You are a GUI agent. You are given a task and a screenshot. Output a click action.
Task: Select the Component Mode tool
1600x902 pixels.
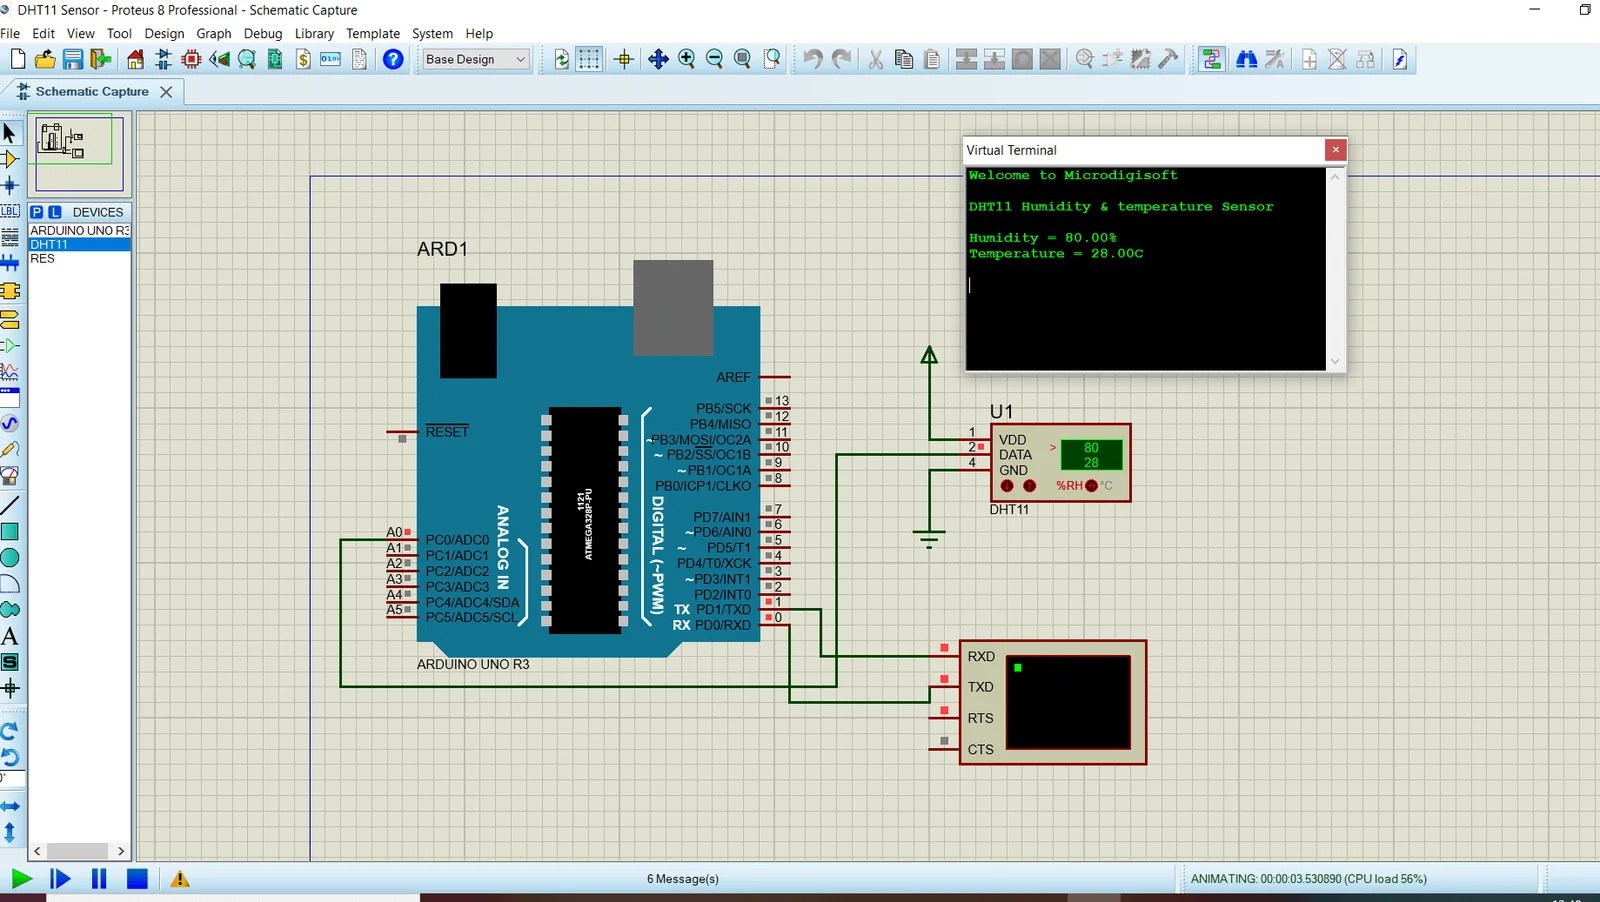point(10,159)
